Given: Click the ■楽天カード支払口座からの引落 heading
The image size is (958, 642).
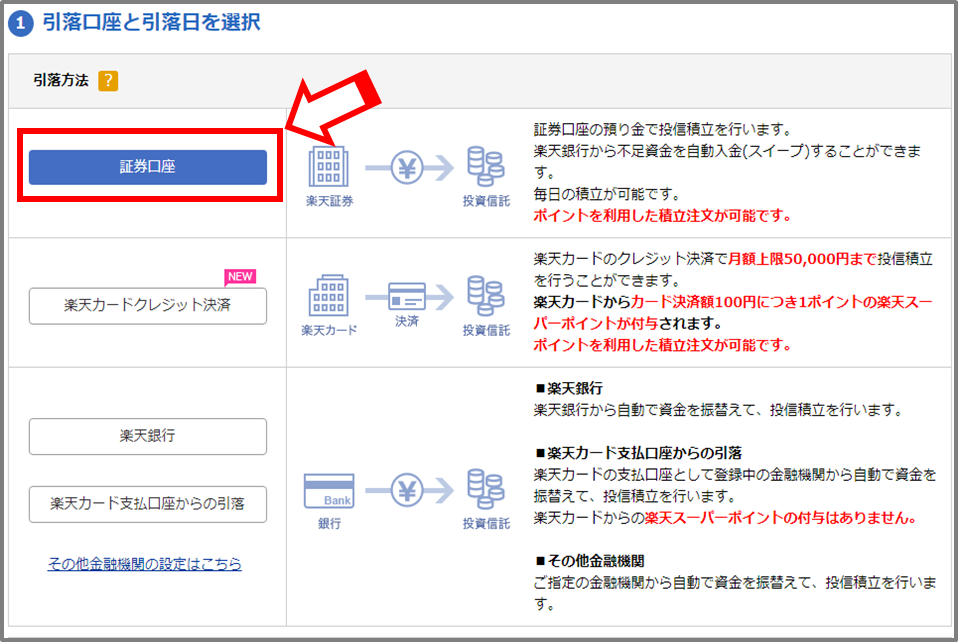Looking at the screenshot, I should [638, 453].
